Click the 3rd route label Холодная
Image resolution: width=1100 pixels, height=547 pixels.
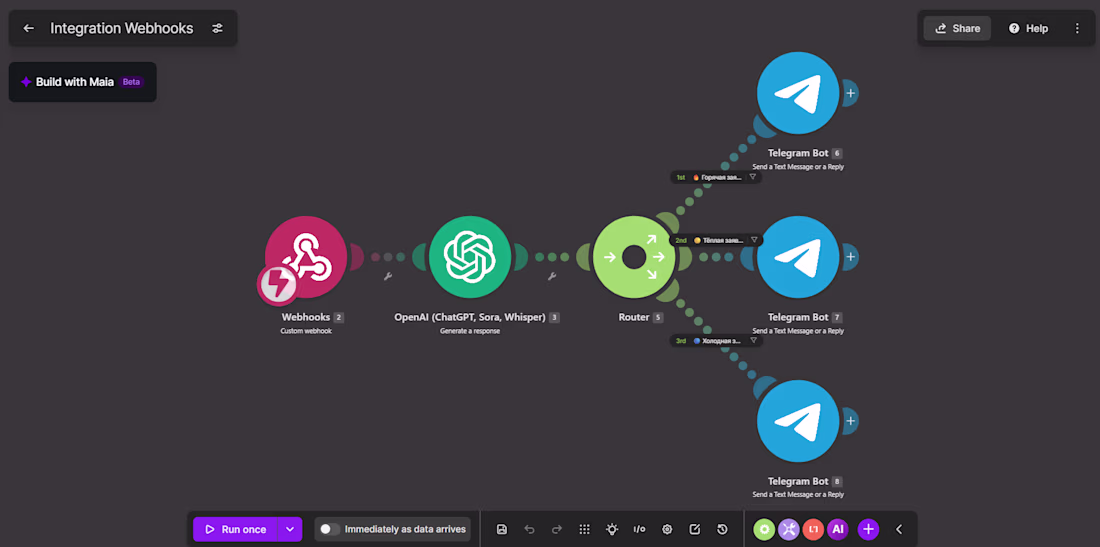pyautogui.click(x=721, y=340)
